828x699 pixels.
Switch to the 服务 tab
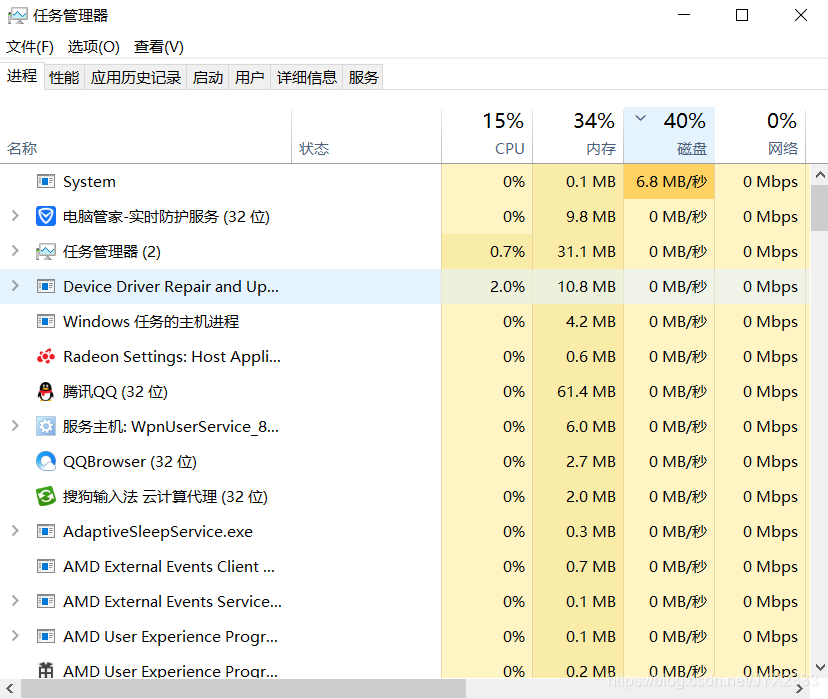pyautogui.click(x=363, y=78)
